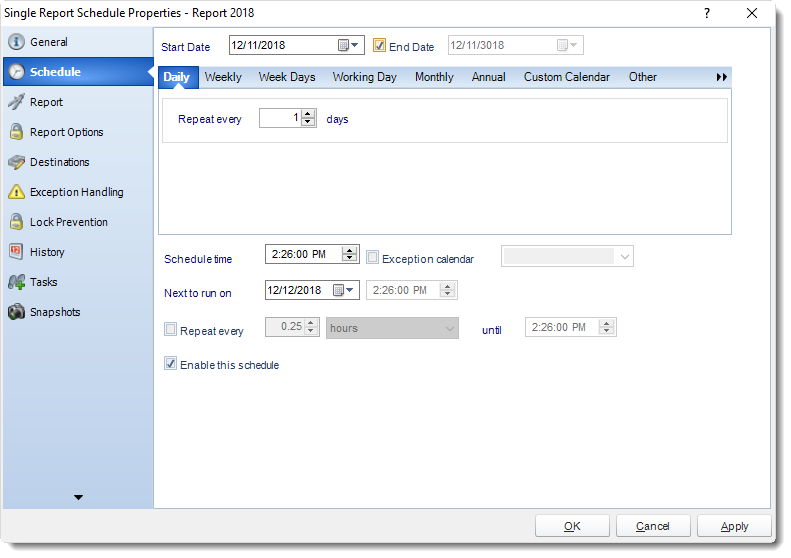The width and height of the screenshot is (791, 558).
Task: Click the History icon in sidebar
Action: [16, 252]
